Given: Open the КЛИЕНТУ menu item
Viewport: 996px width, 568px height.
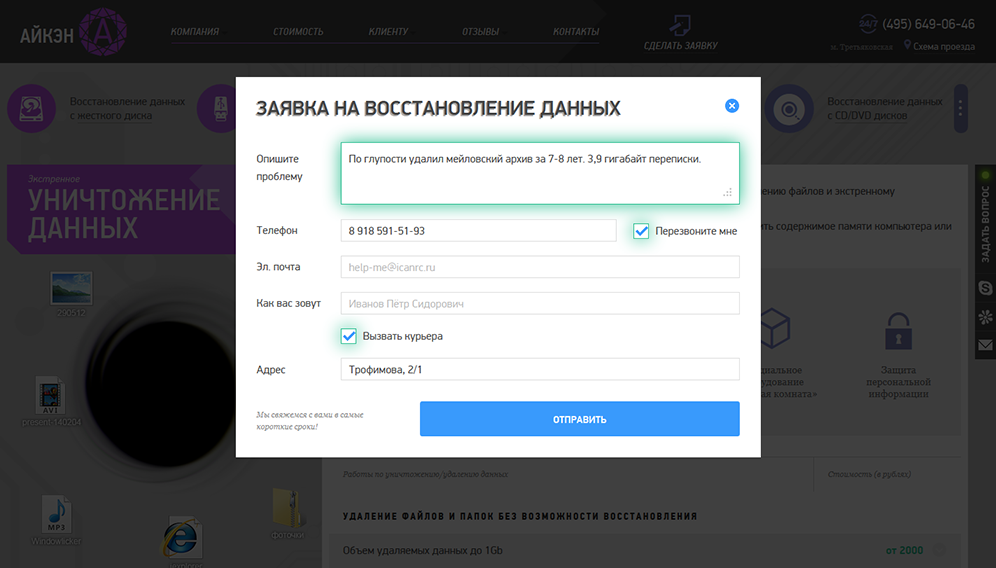Looking at the screenshot, I should coord(388,31).
